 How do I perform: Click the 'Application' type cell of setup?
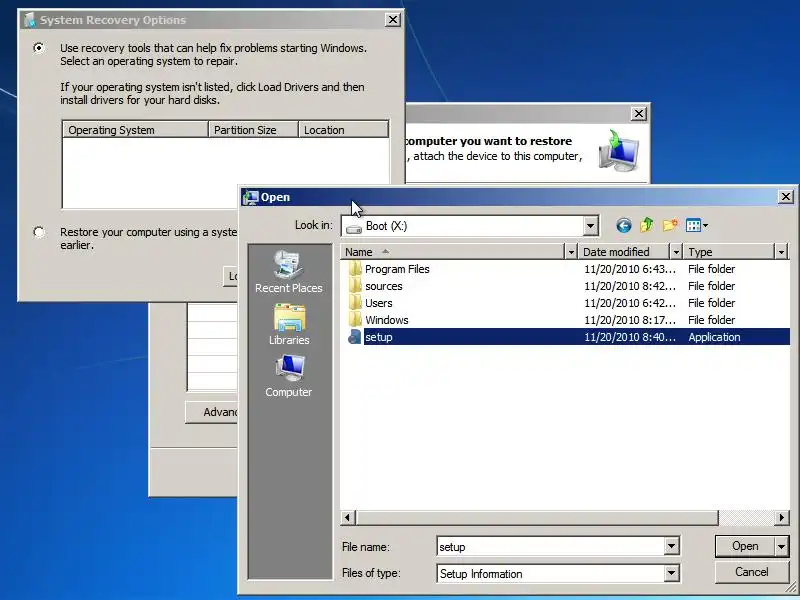(714, 337)
